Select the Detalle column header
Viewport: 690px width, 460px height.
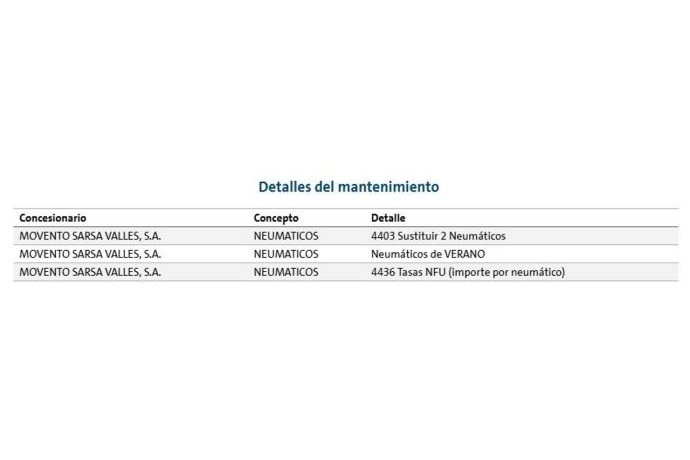tap(388, 218)
